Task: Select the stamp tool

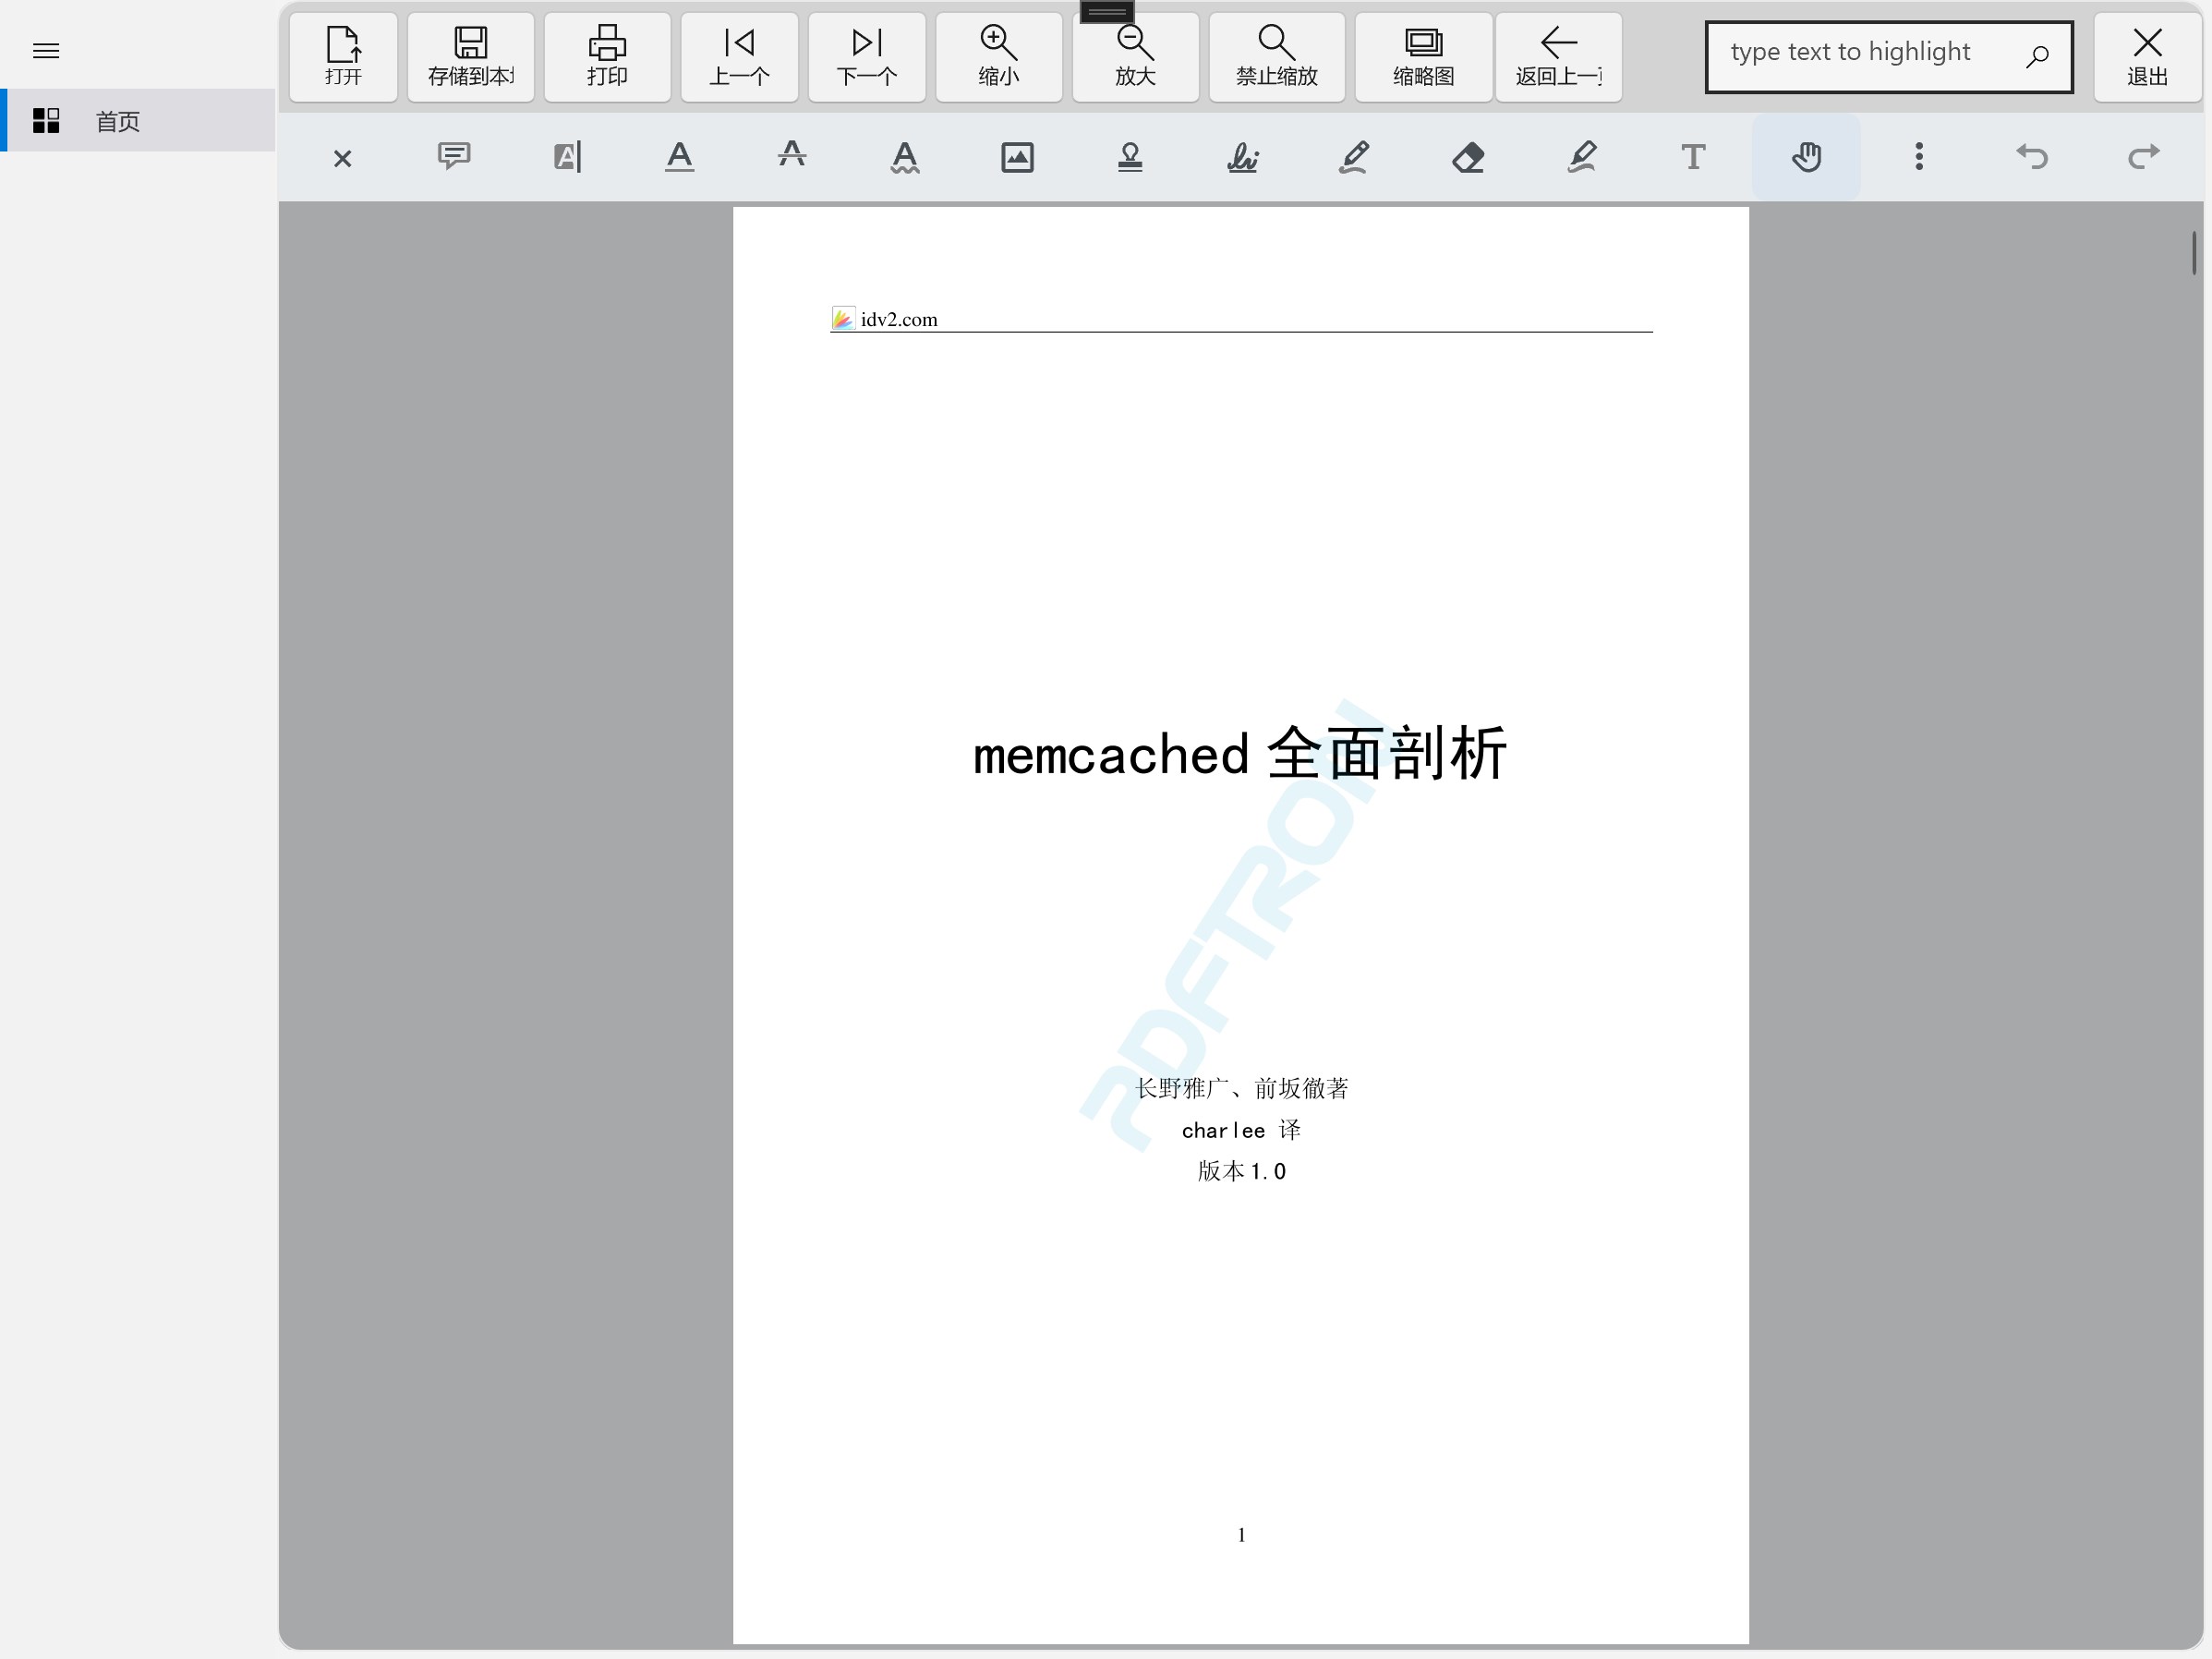Action: pyautogui.click(x=1130, y=157)
